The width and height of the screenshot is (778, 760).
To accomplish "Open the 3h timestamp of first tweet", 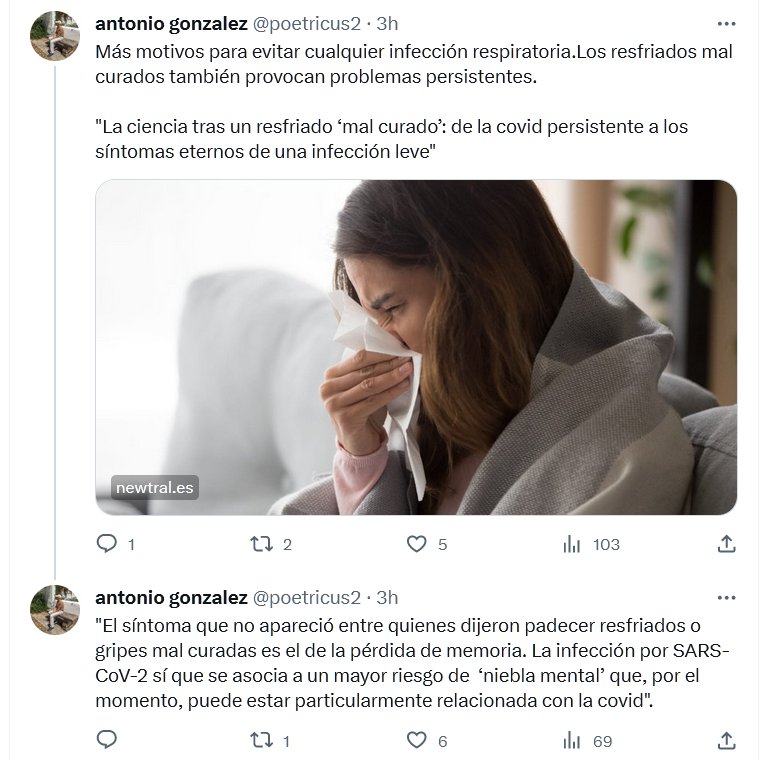I will (x=386, y=22).
